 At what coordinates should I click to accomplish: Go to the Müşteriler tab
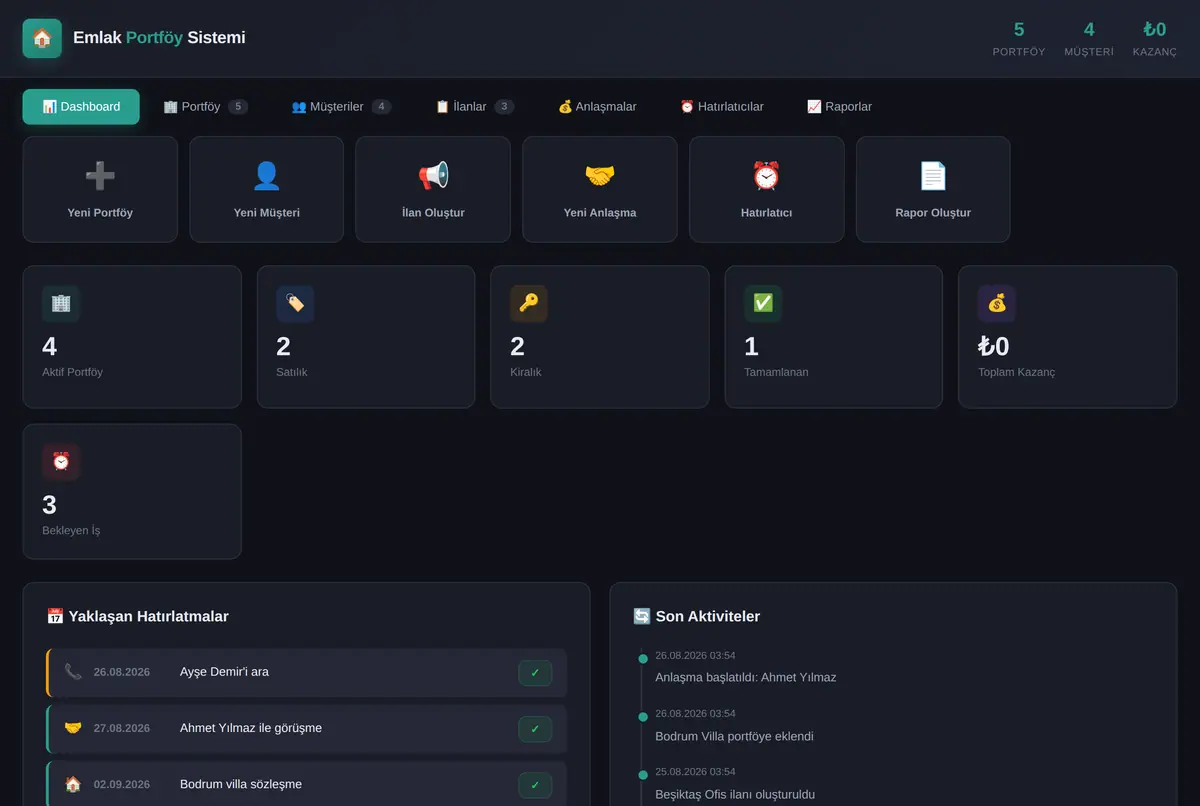point(341,107)
